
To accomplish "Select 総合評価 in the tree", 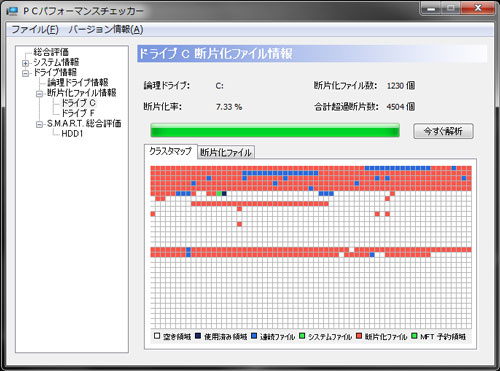I will pyautogui.click(x=51, y=52).
